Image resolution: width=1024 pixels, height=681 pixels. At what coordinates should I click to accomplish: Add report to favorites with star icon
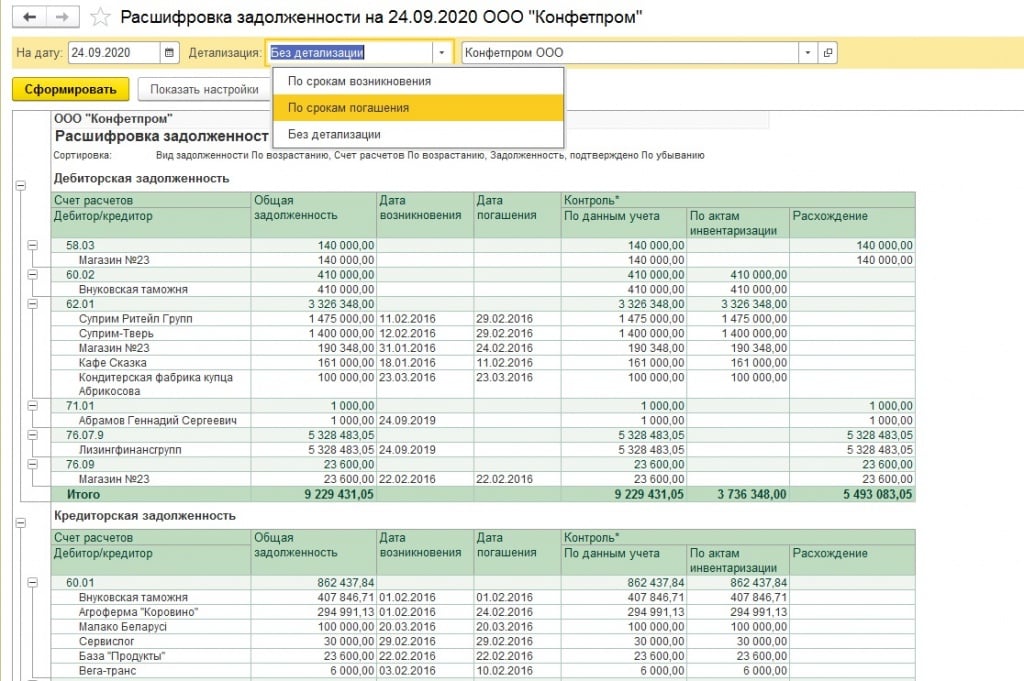100,17
